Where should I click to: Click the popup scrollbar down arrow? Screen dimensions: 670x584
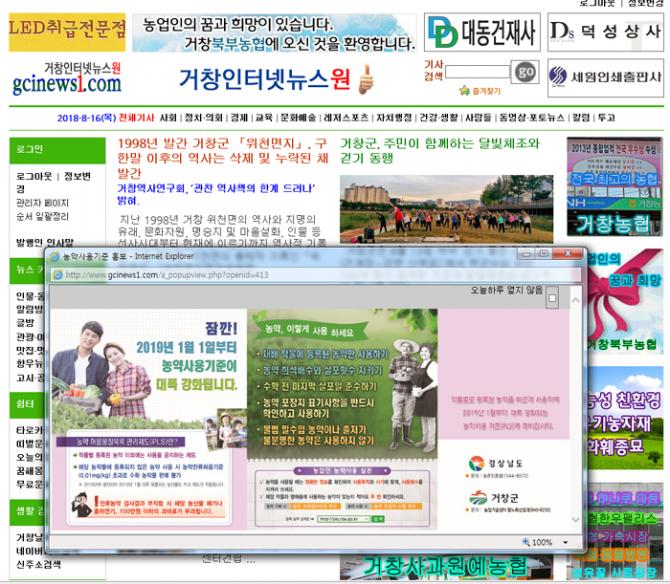(x=576, y=519)
